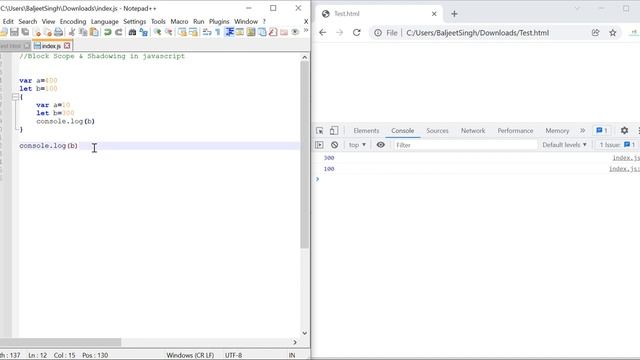Expand the Notepad++ toolbar overflow chevron

tap(306, 31)
